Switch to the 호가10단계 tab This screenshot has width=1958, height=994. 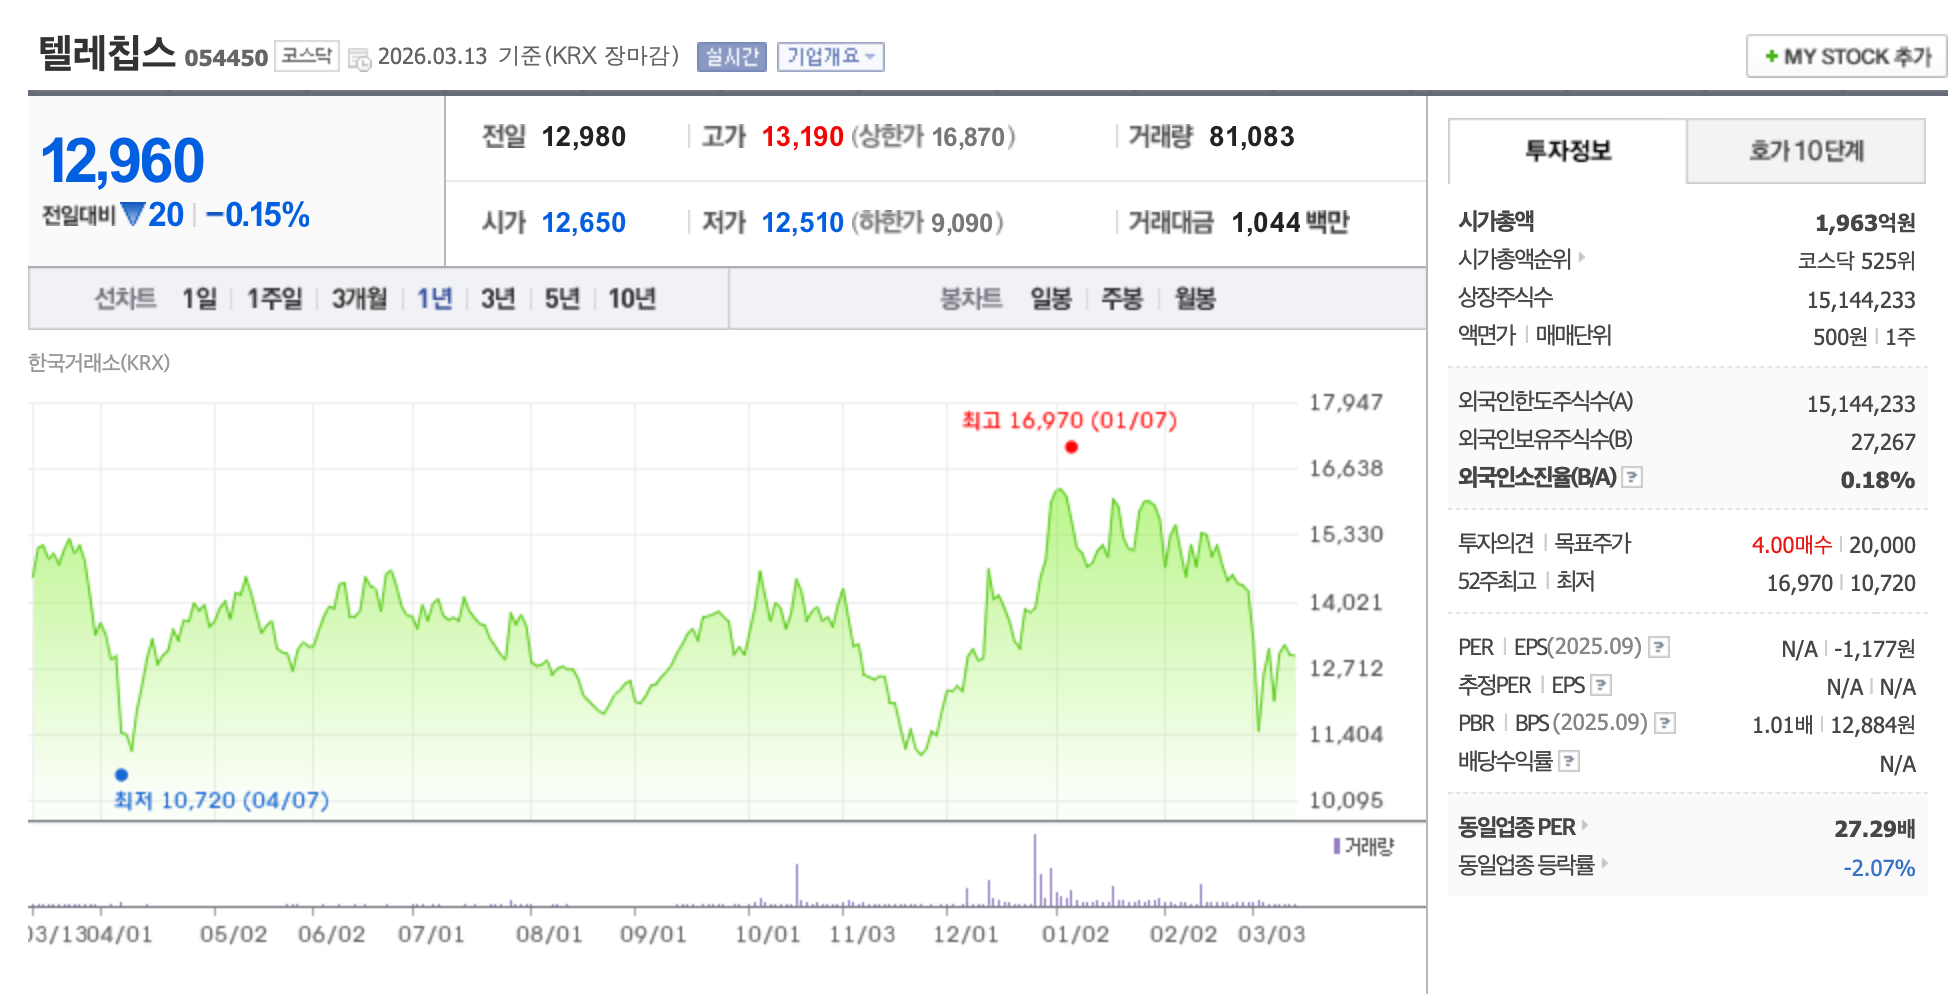click(1806, 151)
